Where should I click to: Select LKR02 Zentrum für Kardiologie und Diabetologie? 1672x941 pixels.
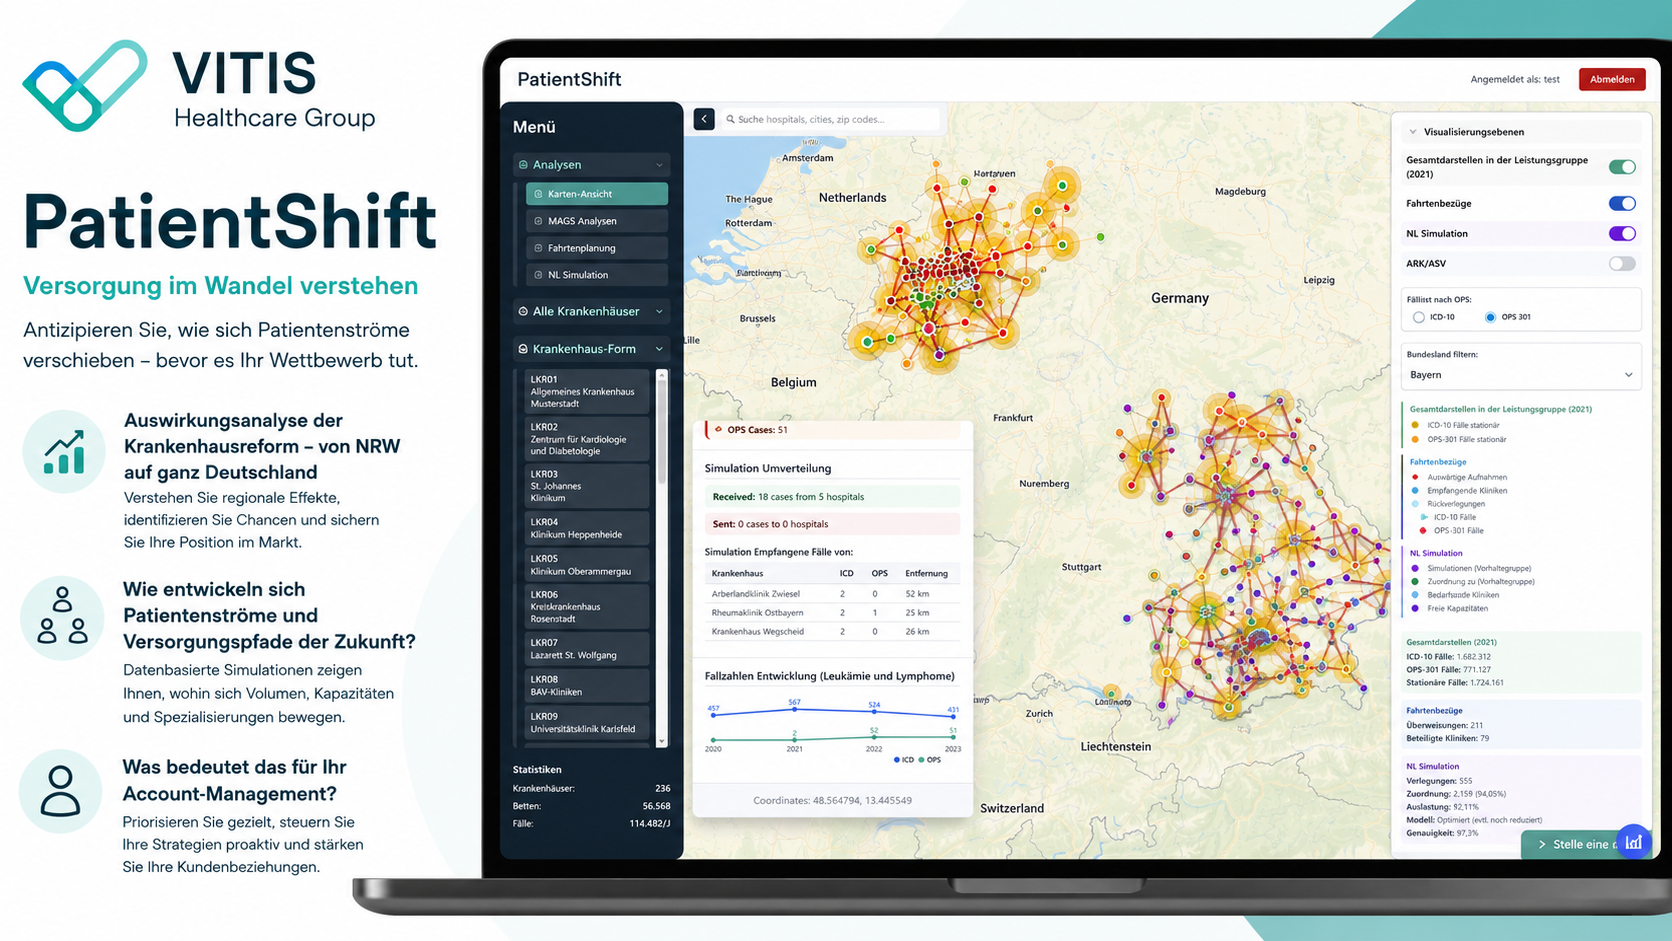point(587,439)
